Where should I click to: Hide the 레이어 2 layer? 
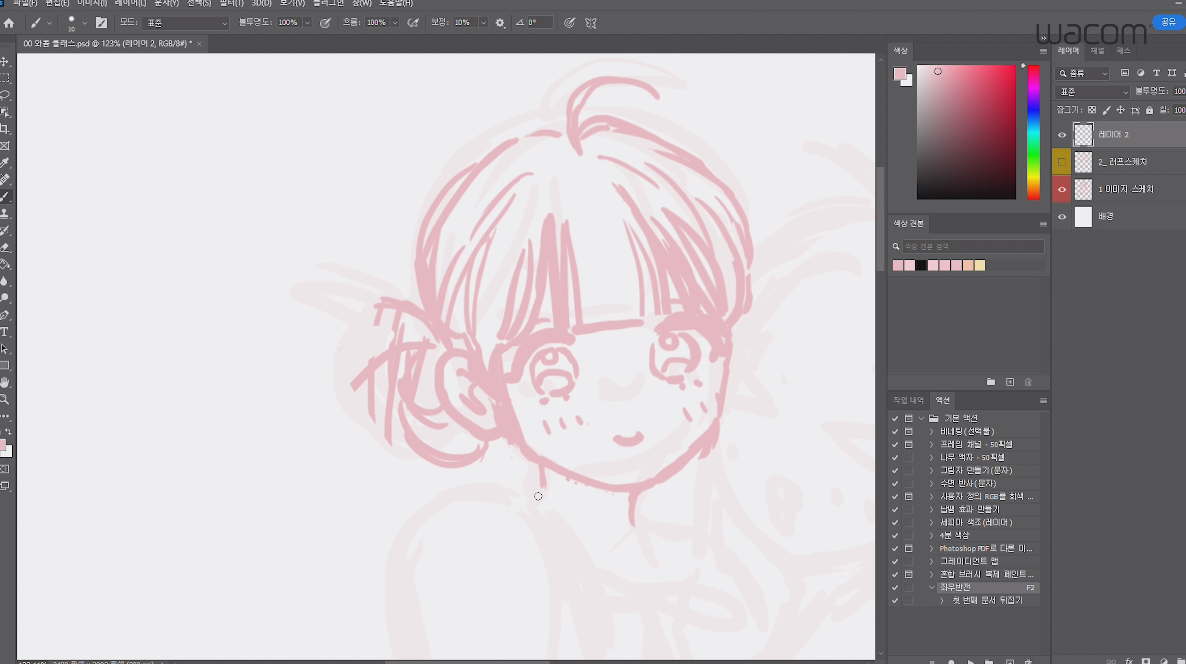click(x=1062, y=135)
